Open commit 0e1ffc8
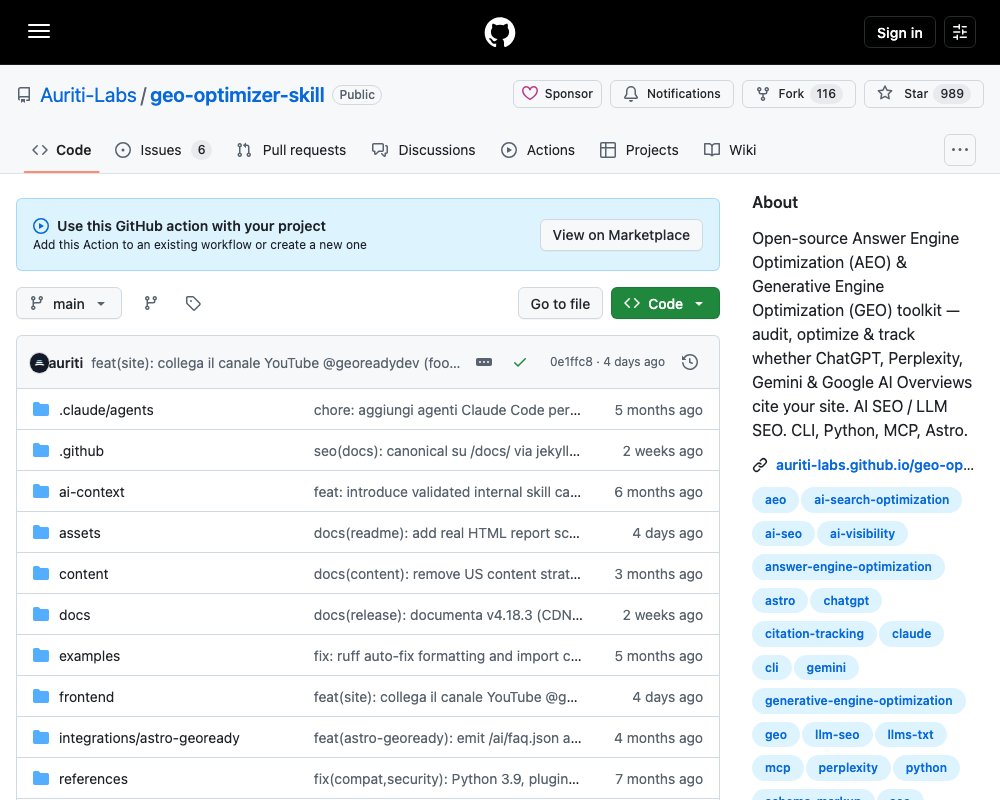 [x=571, y=362]
